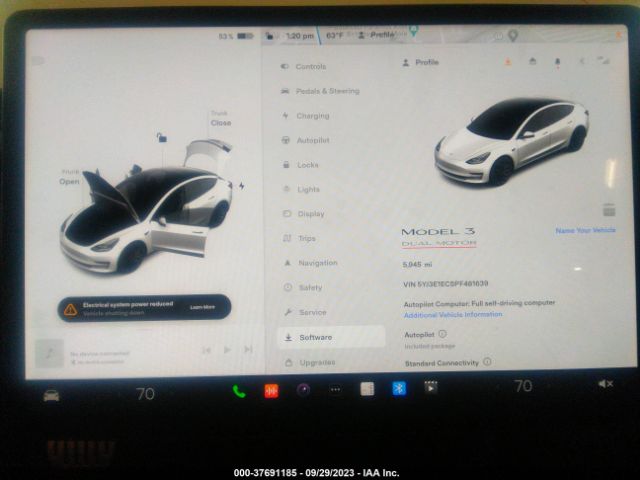Tap Open for the front trunk
Image resolution: width=640 pixels, height=480 pixels.
point(69,182)
